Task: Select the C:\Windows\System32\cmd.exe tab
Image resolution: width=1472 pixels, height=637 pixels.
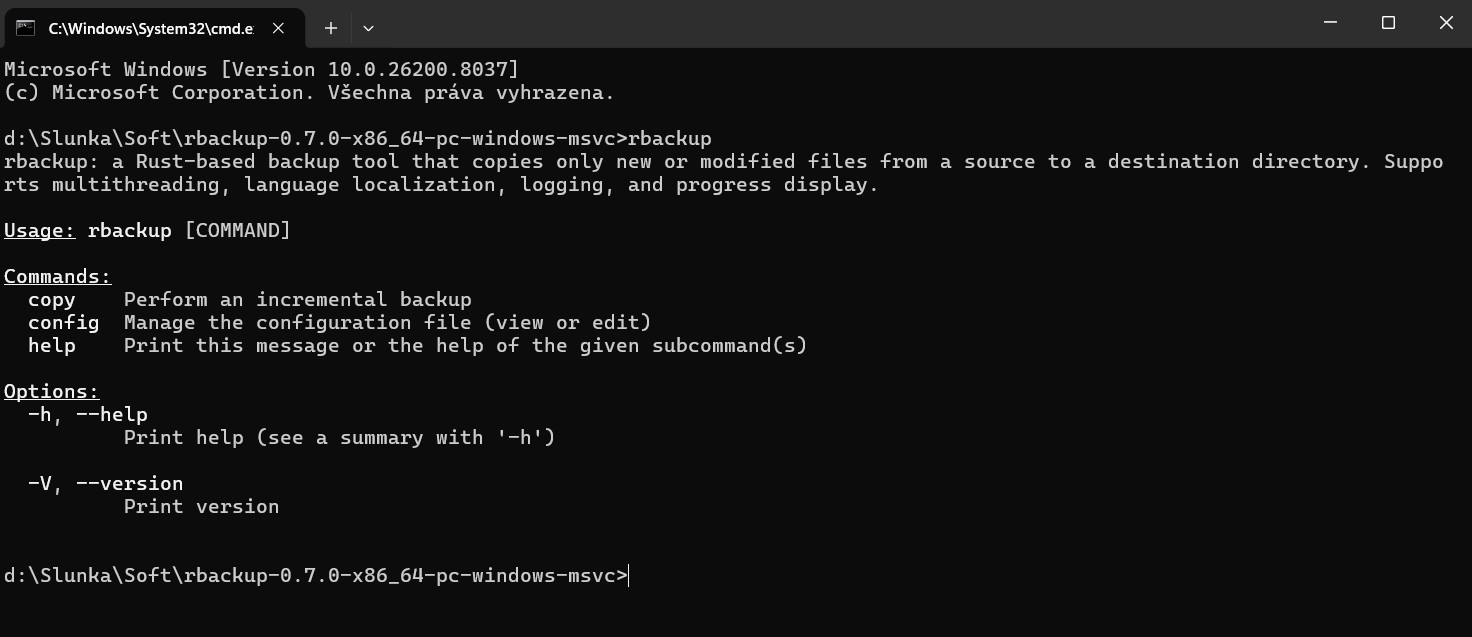Action: [x=150, y=28]
